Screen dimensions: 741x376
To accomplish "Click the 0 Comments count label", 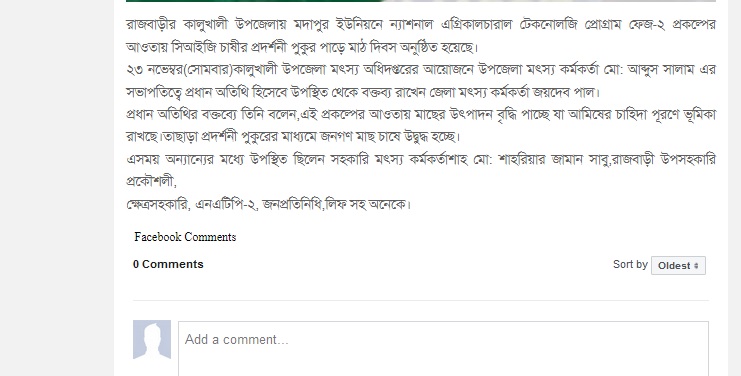I will click(x=168, y=264).
